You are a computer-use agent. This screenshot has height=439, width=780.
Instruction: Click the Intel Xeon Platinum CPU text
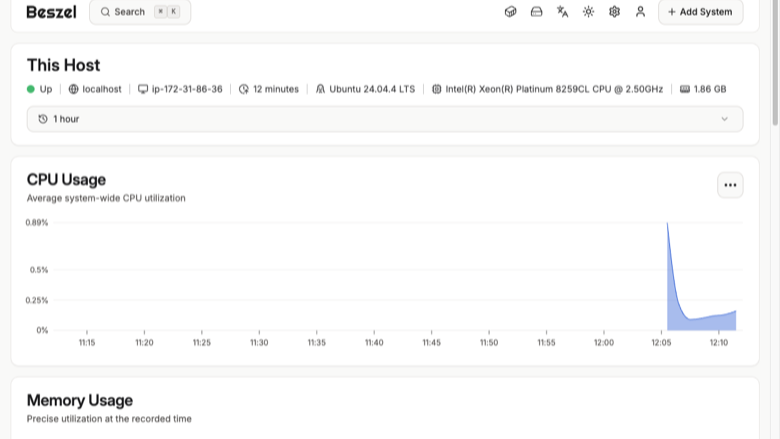click(554, 89)
